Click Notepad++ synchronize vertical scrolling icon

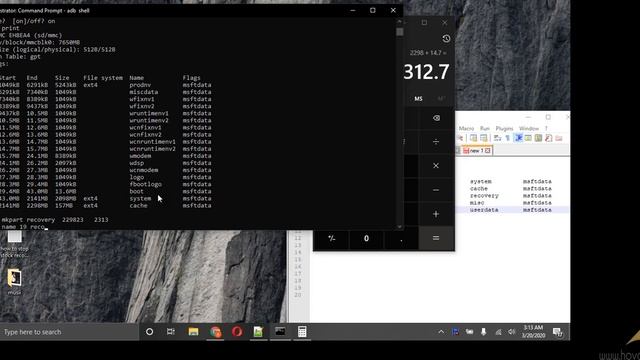[x=473, y=138]
